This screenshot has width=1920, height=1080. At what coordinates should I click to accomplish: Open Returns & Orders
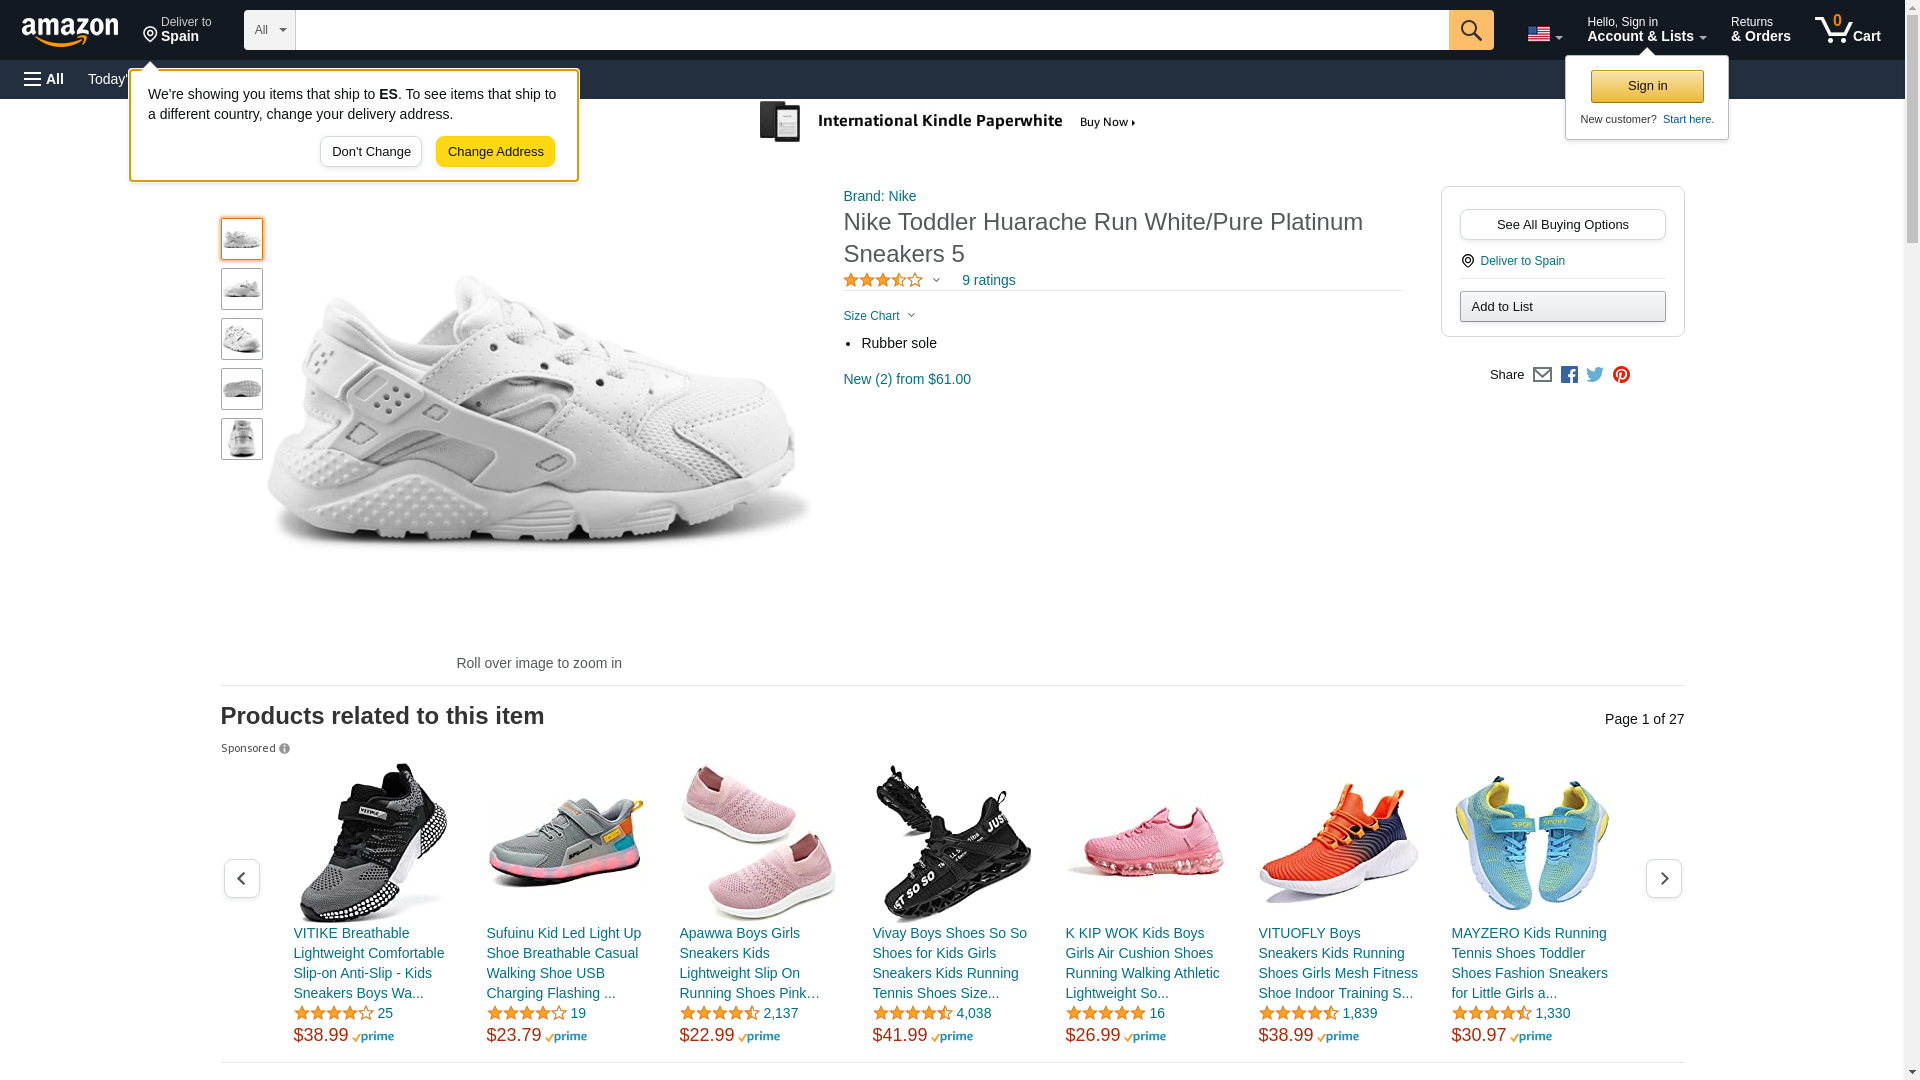point(1760,30)
